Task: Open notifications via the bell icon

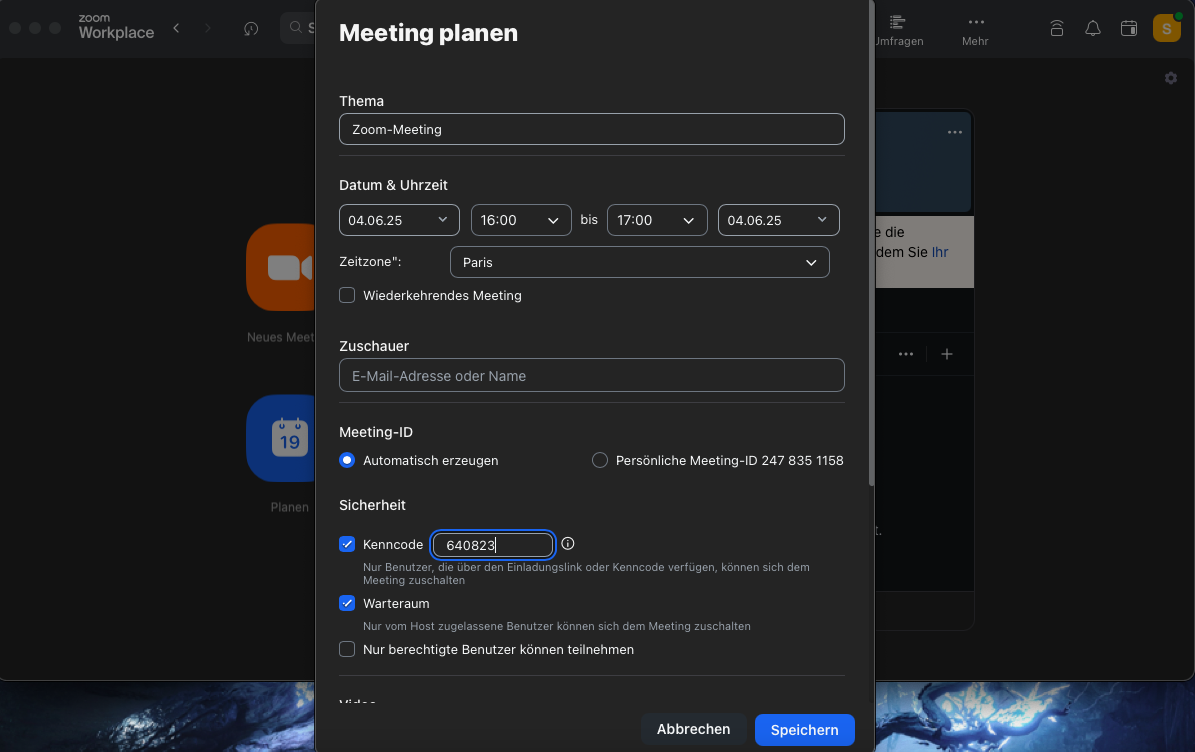Action: click(x=1093, y=28)
